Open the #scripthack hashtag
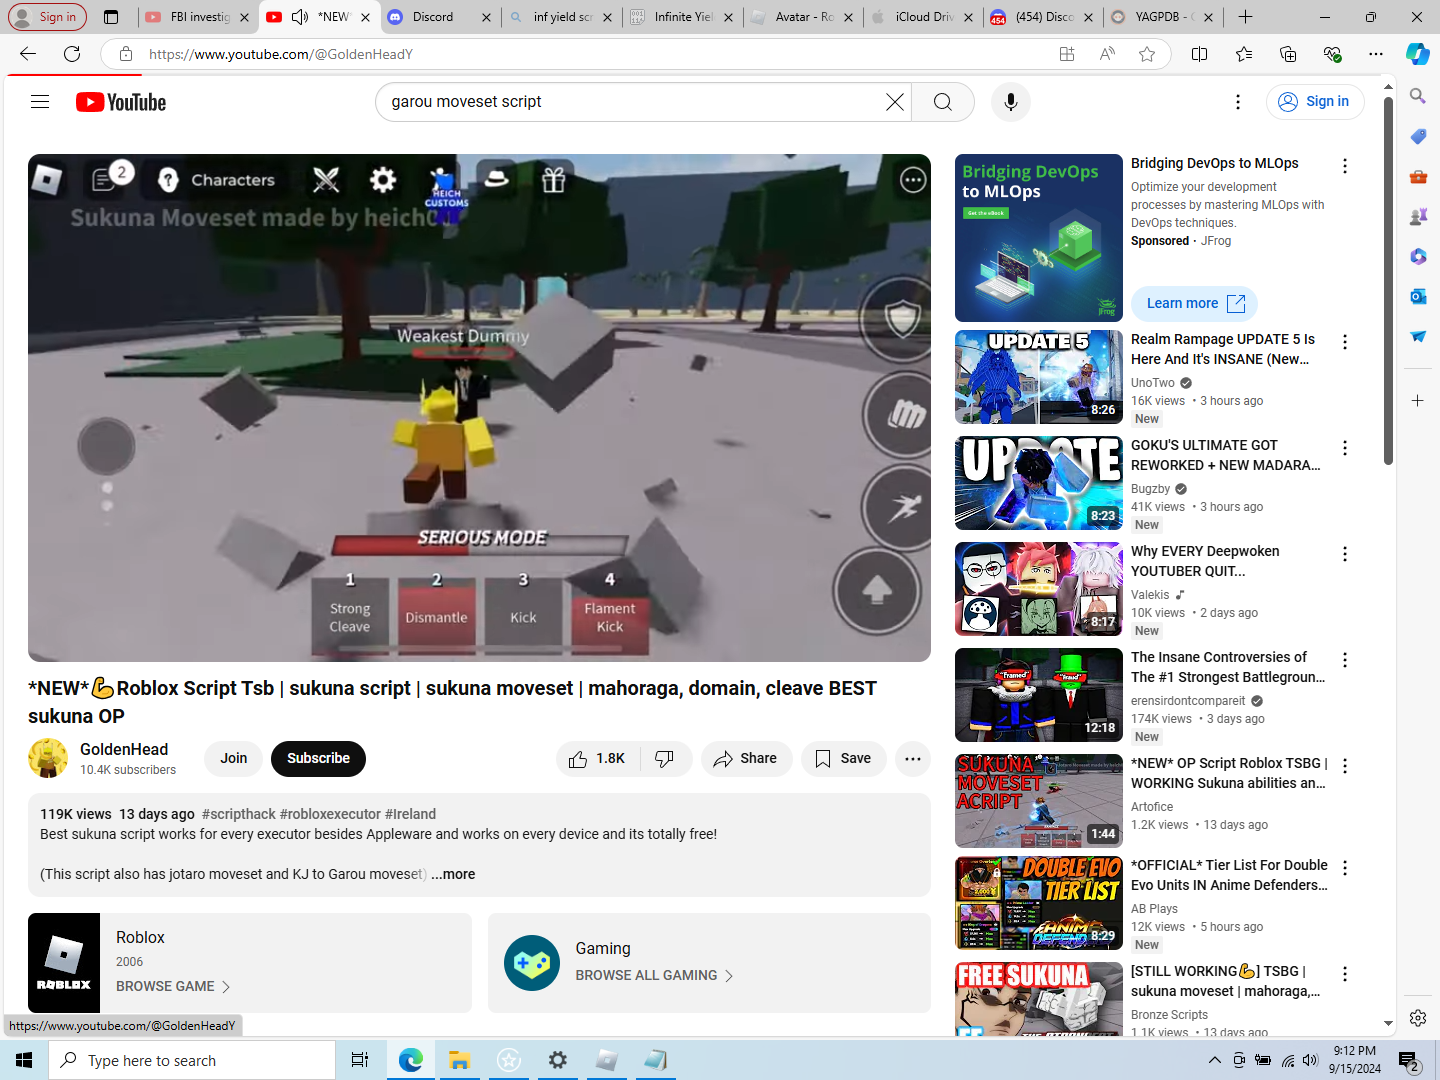Screen dimensions: 1440x1080 [239, 814]
